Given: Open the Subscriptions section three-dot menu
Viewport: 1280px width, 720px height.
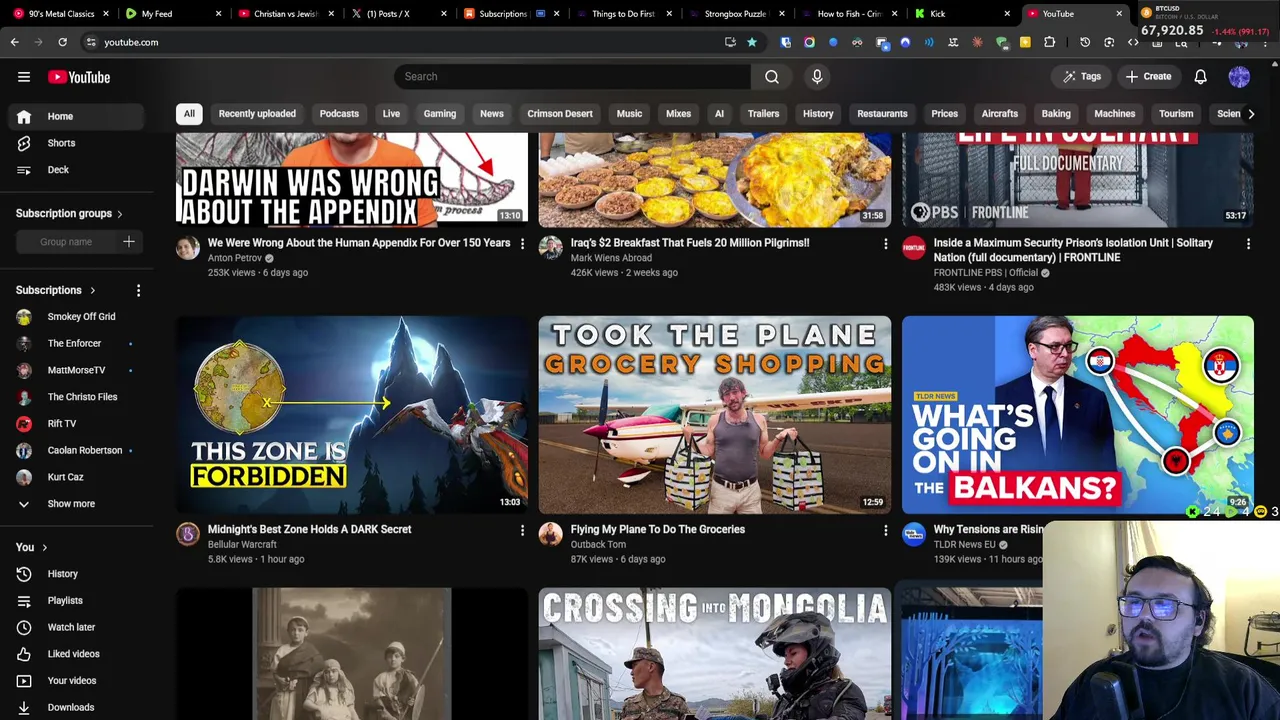Looking at the screenshot, I should click(x=138, y=291).
